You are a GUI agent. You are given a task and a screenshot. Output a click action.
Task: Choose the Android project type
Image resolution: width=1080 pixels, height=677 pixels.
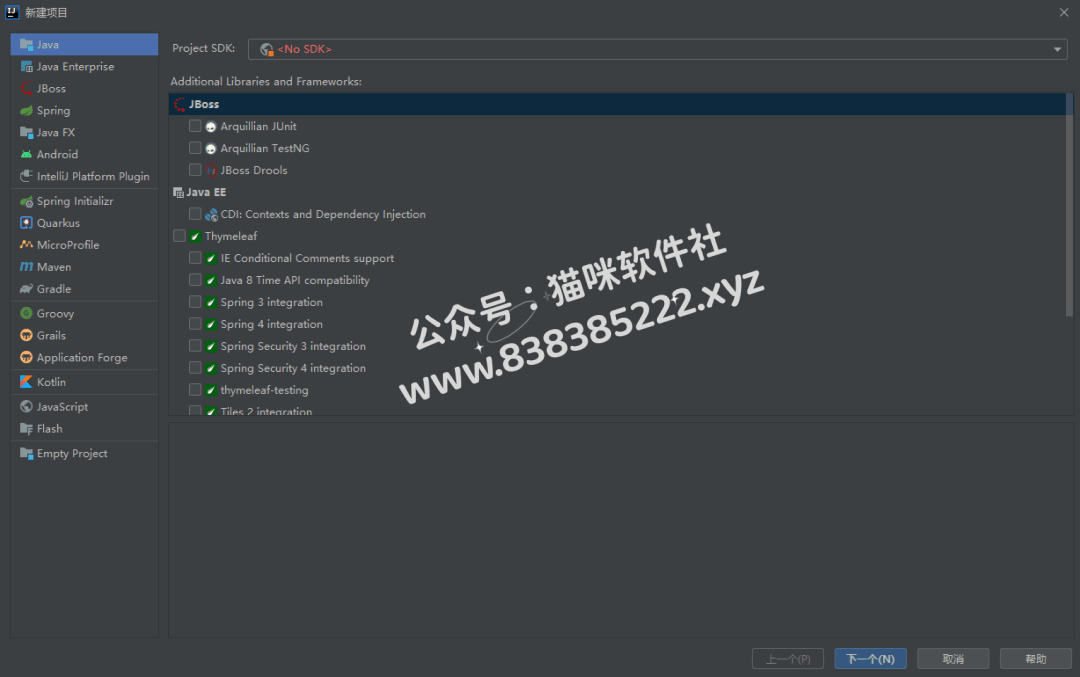[84, 154]
